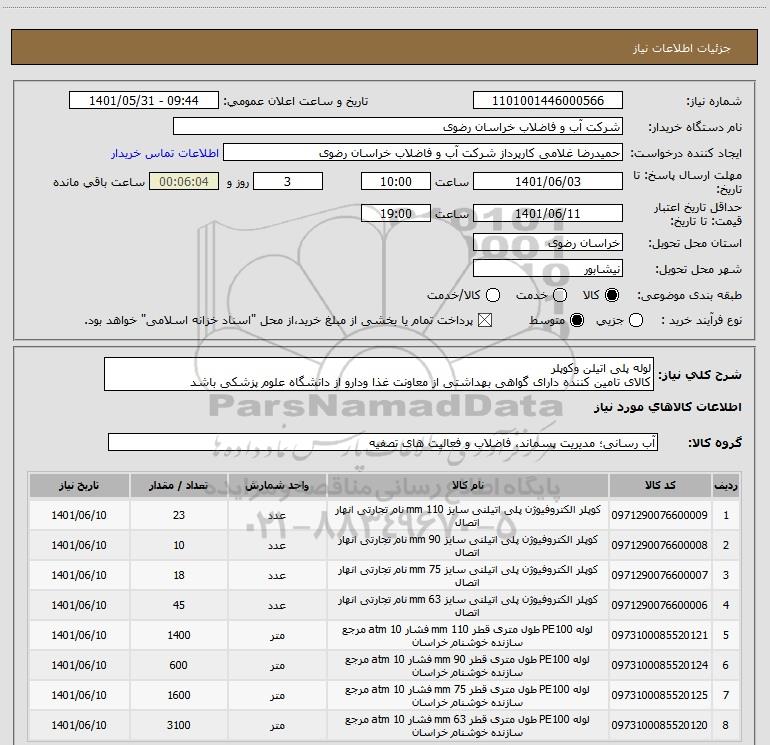The height and width of the screenshot is (745, 770).
Task: Select the کالا radio button
Action: (x=612, y=295)
